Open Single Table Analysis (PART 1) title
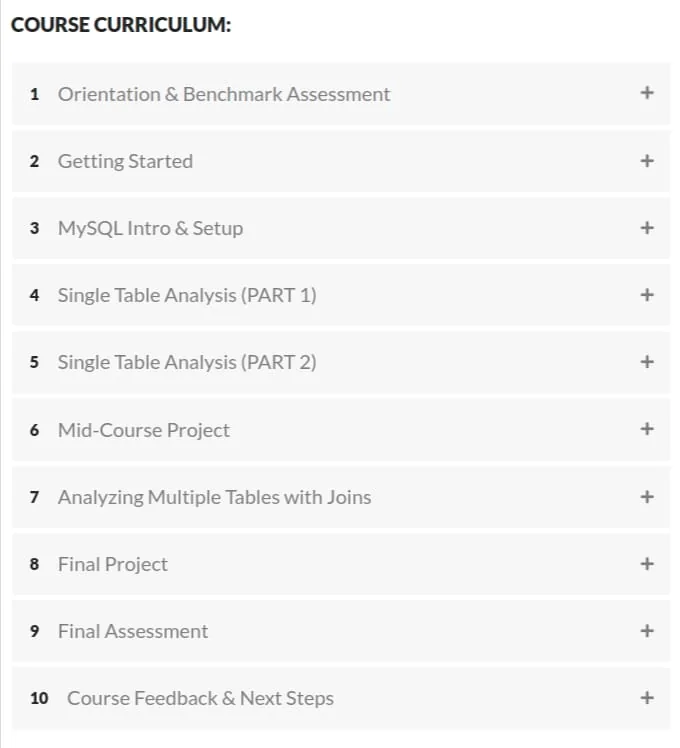The width and height of the screenshot is (680, 748). click(187, 295)
